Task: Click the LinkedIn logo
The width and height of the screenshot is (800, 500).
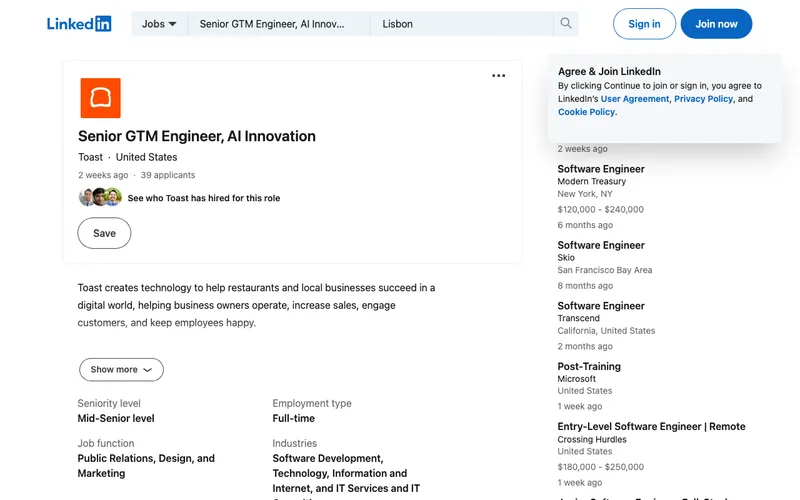Action: 79,24
